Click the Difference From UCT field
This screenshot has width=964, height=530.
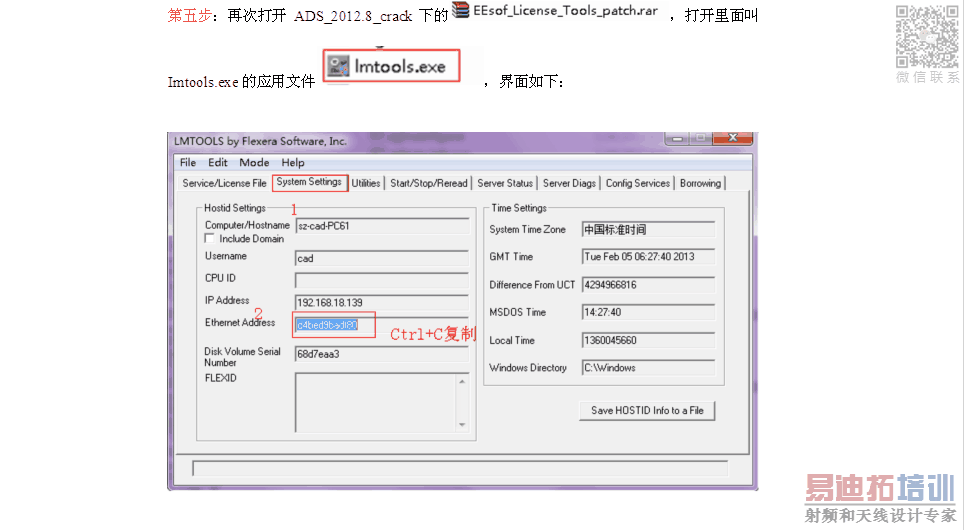pyautogui.click(x=648, y=285)
